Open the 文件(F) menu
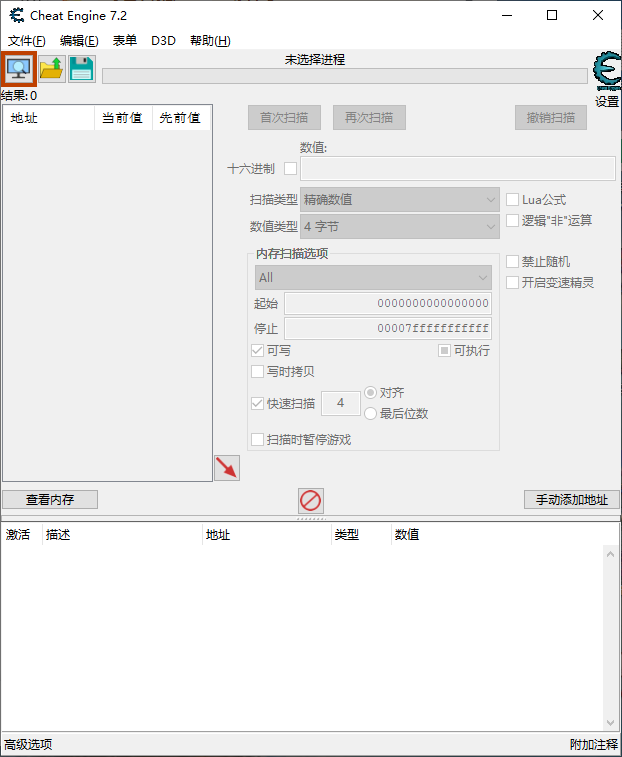Viewport: 622px width, 757px height. tap(27, 41)
